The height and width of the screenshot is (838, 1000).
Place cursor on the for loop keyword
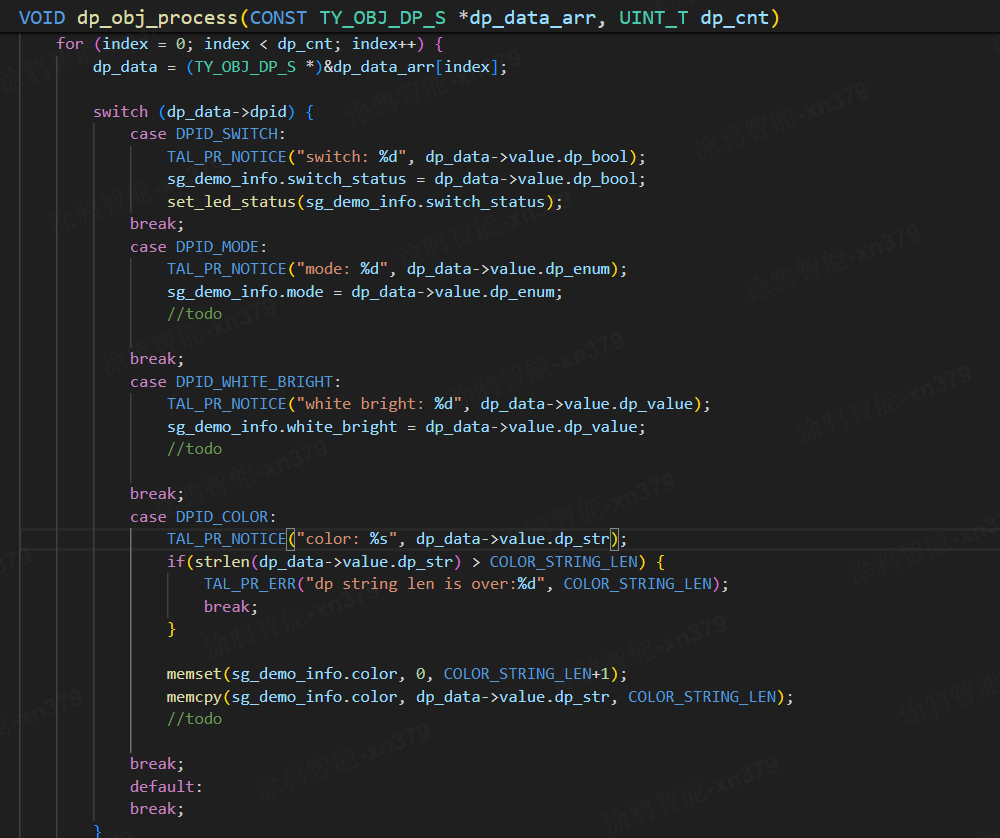(x=70, y=44)
